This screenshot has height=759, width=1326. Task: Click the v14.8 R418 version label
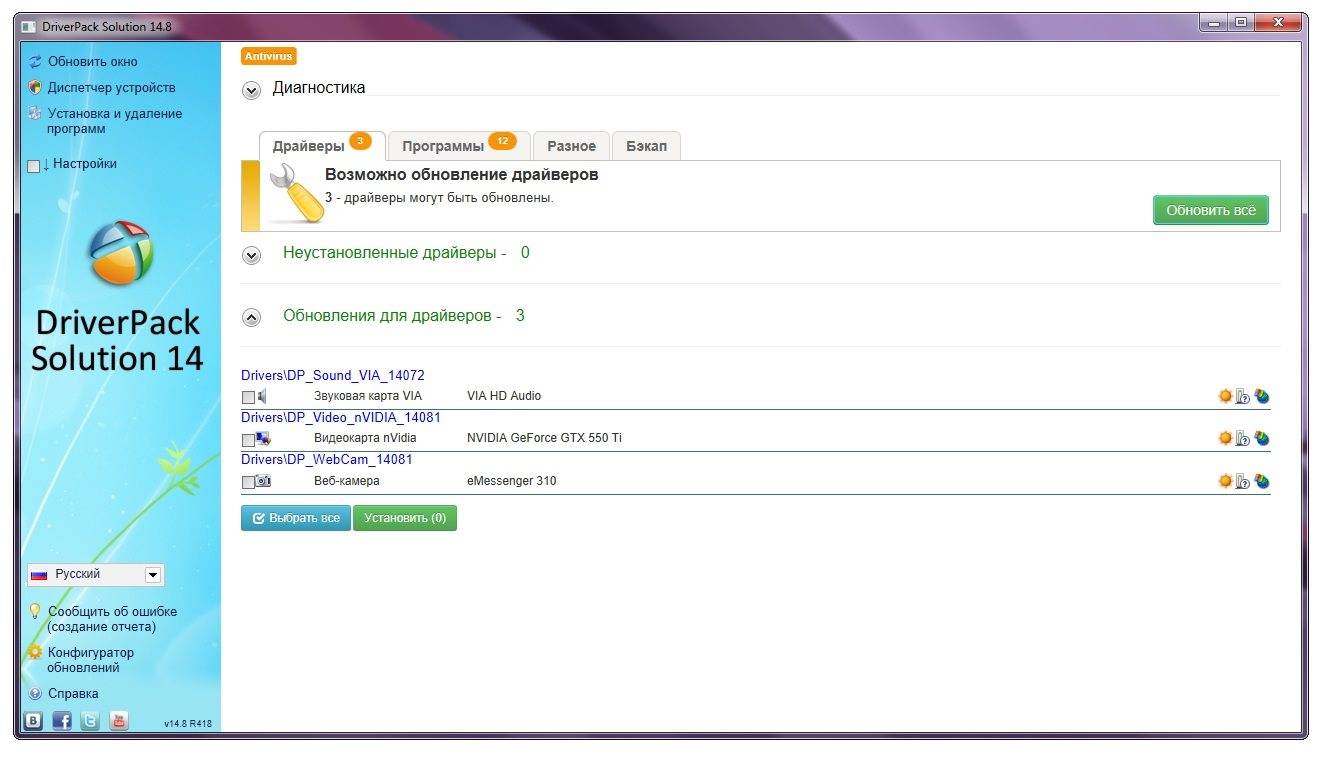(x=187, y=724)
